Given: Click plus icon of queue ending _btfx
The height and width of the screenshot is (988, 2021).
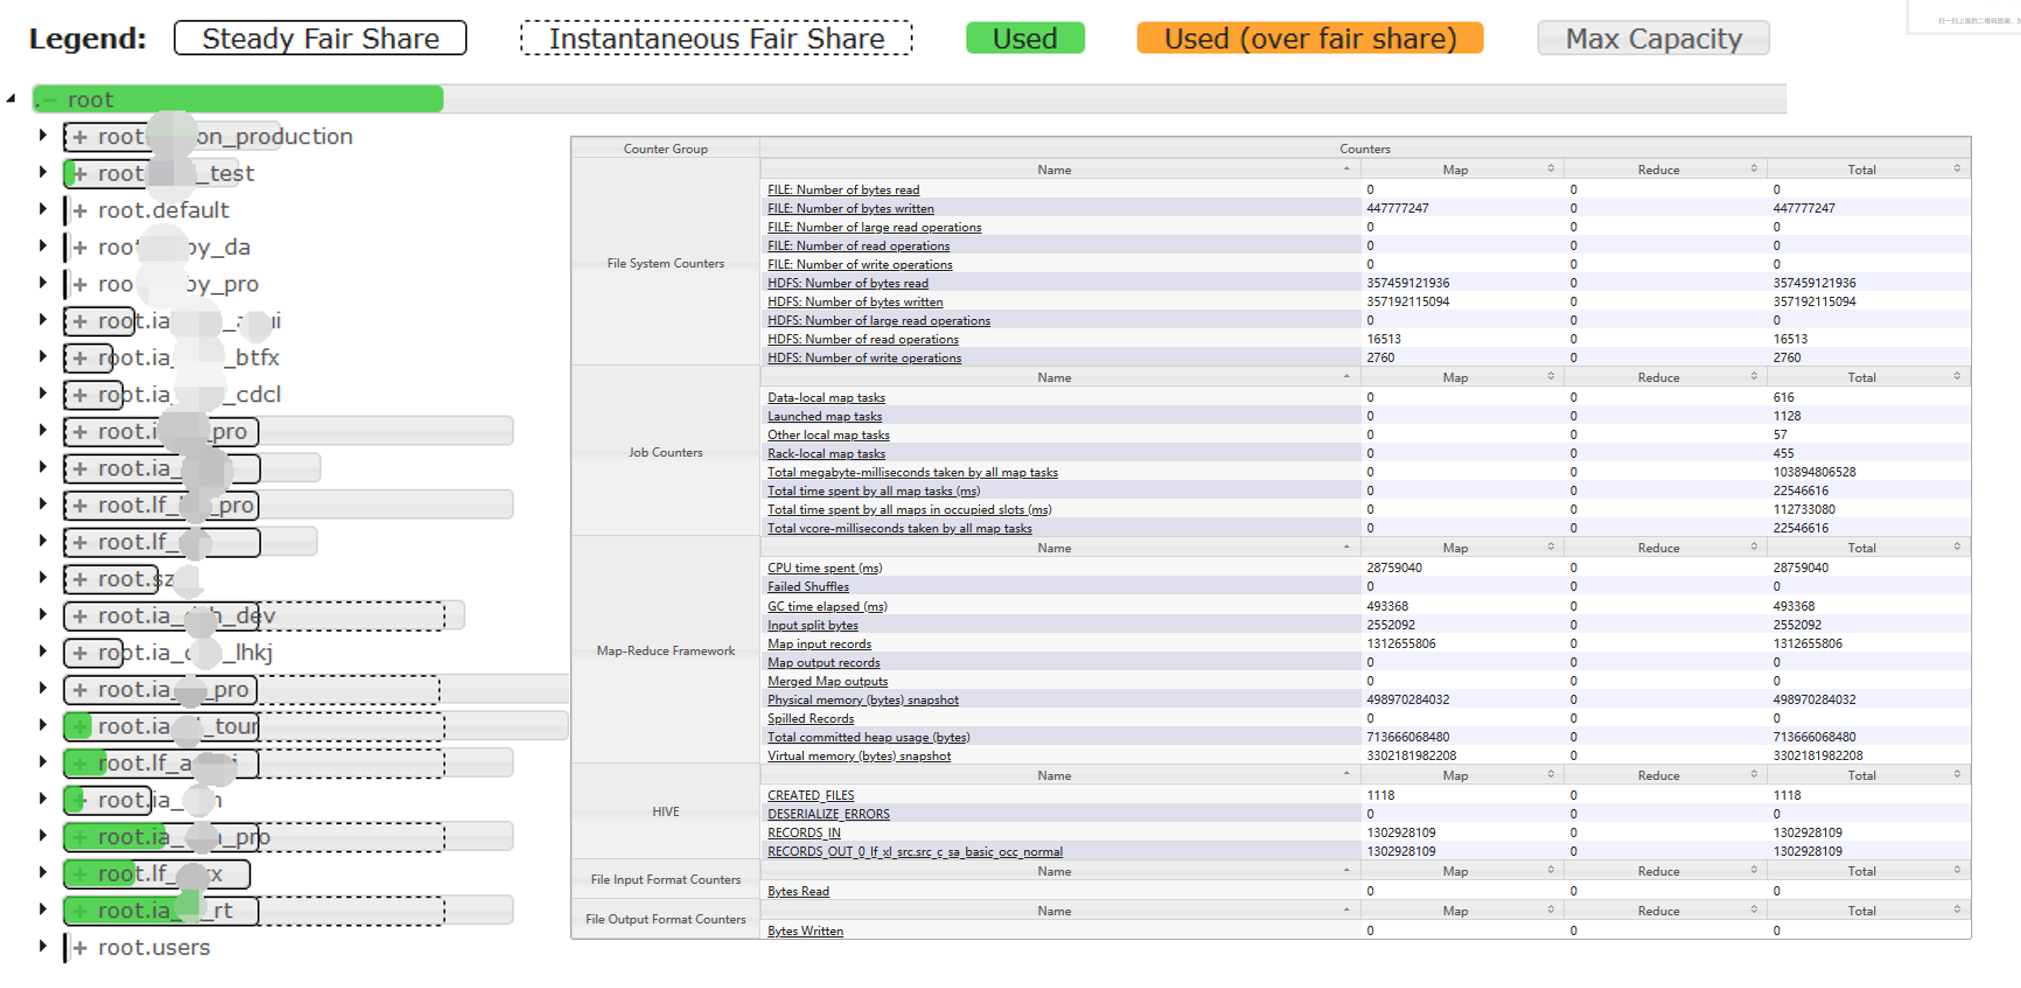Looking at the screenshot, I should (80, 357).
